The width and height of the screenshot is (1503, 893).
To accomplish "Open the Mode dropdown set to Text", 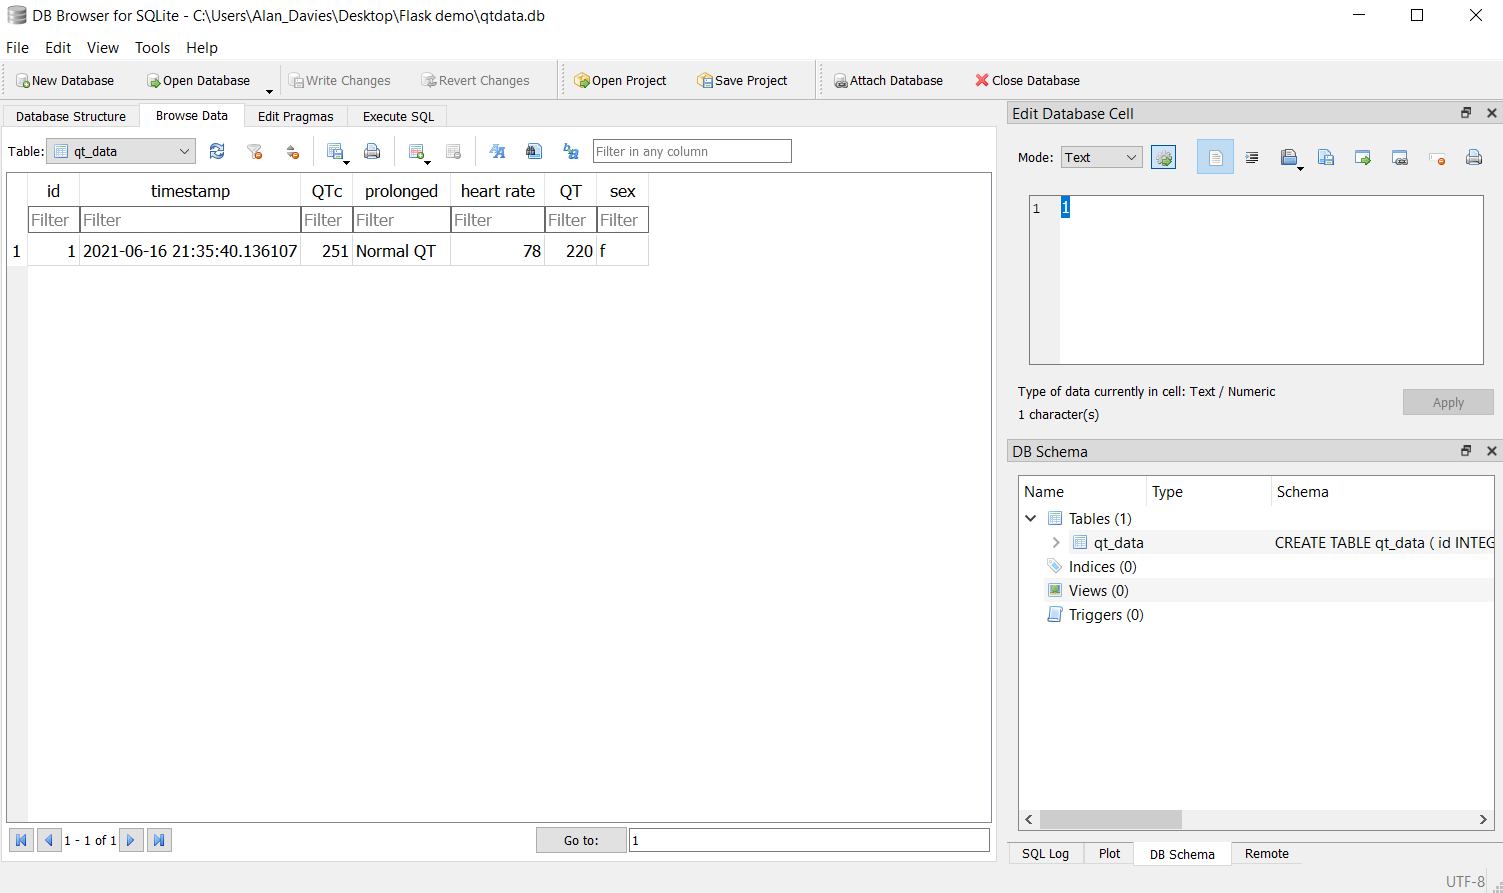I will click(x=1101, y=158).
